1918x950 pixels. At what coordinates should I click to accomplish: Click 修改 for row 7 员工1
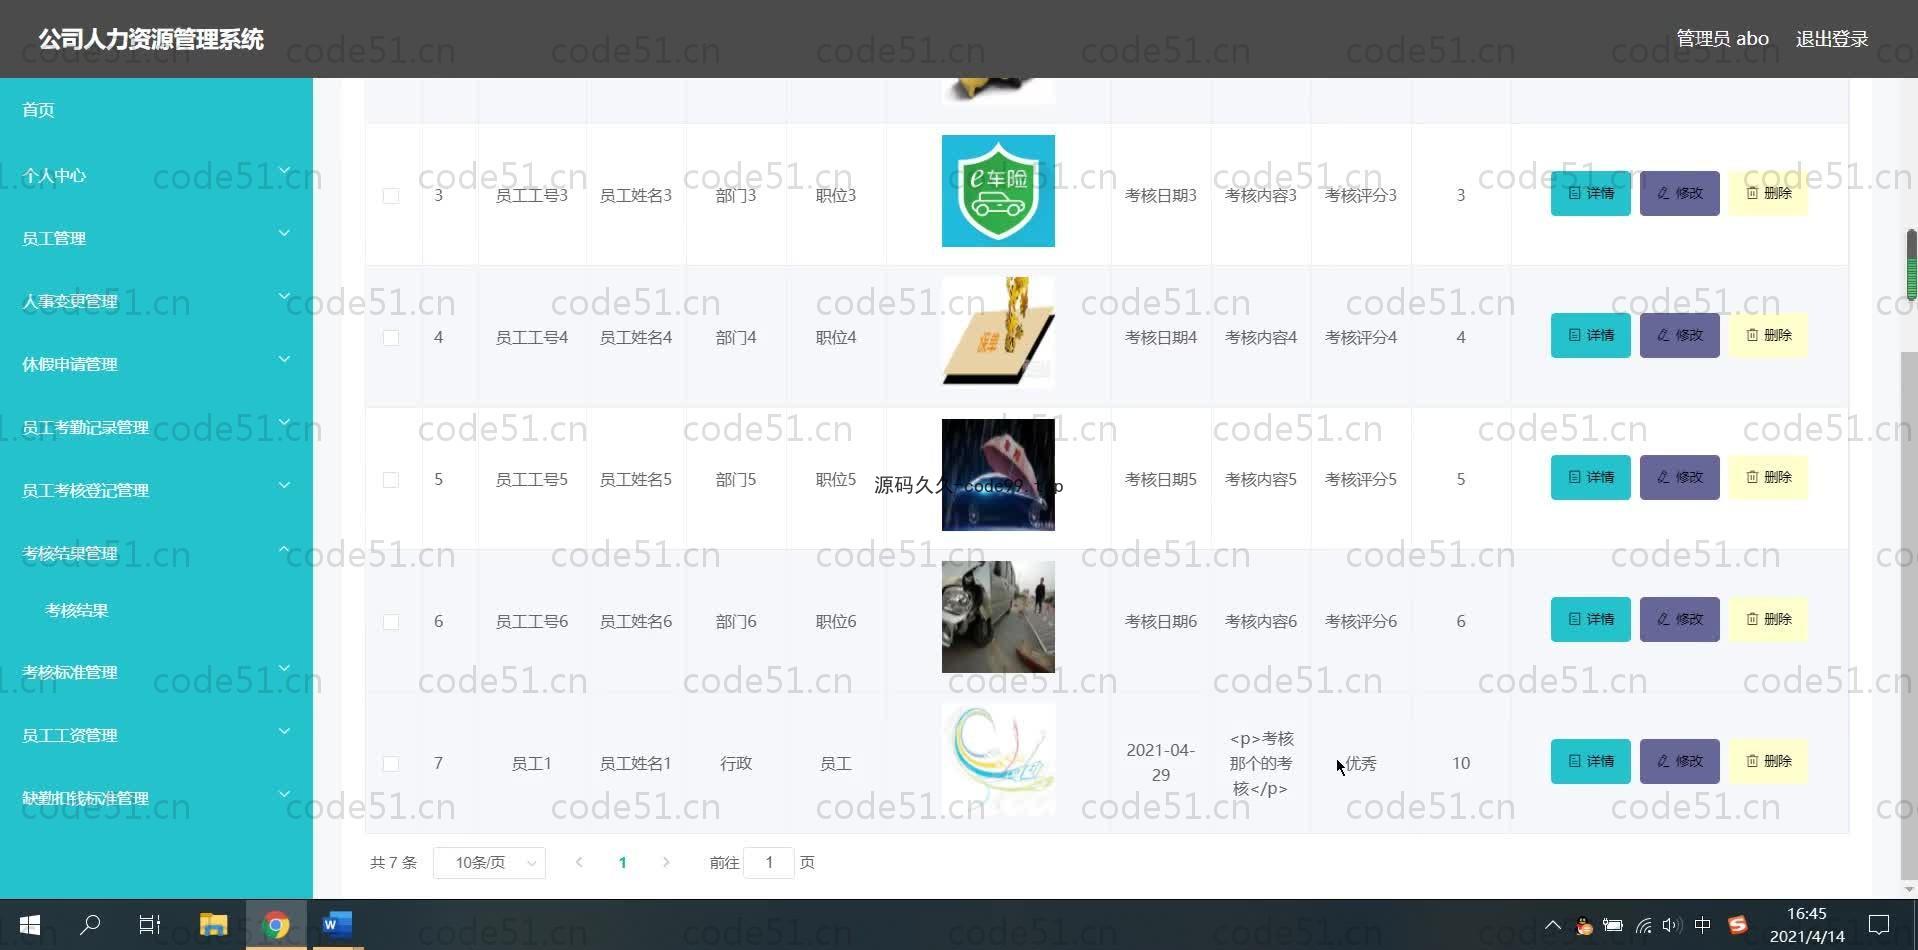click(x=1679, y=761)
